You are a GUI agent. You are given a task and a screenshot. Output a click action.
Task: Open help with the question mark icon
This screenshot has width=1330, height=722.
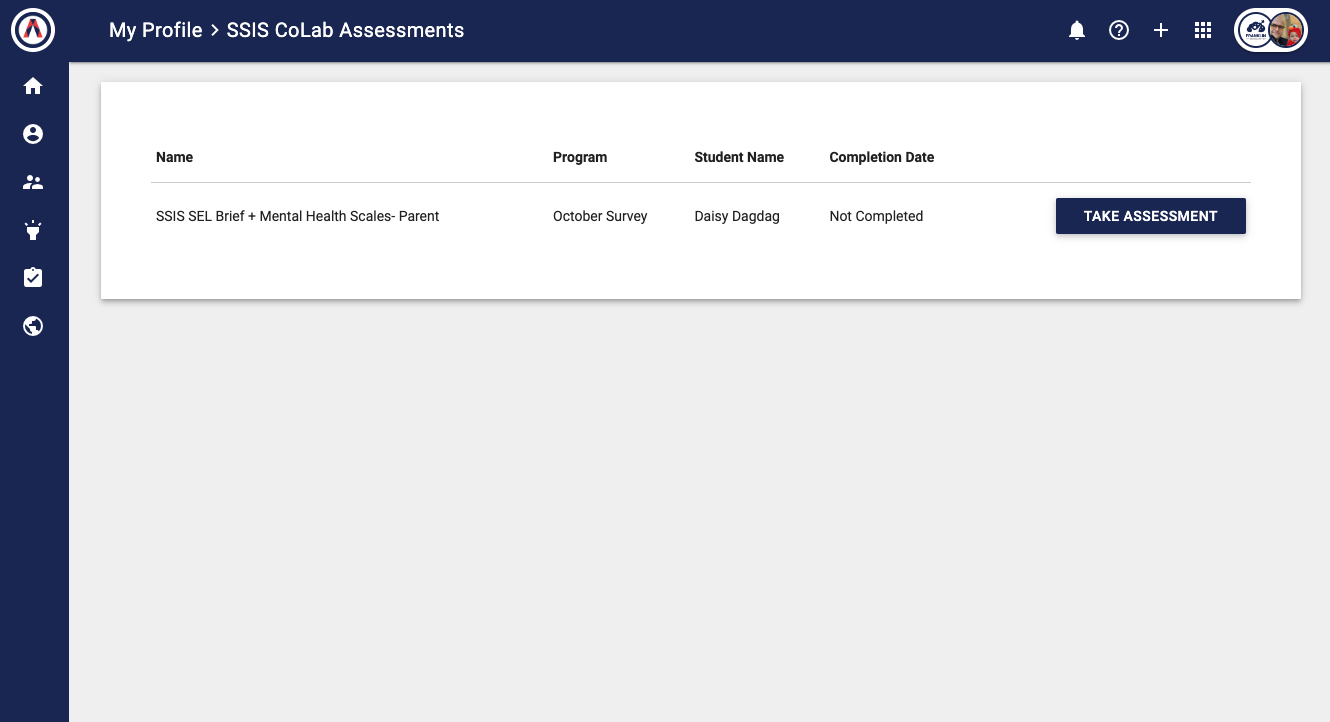1119,31
